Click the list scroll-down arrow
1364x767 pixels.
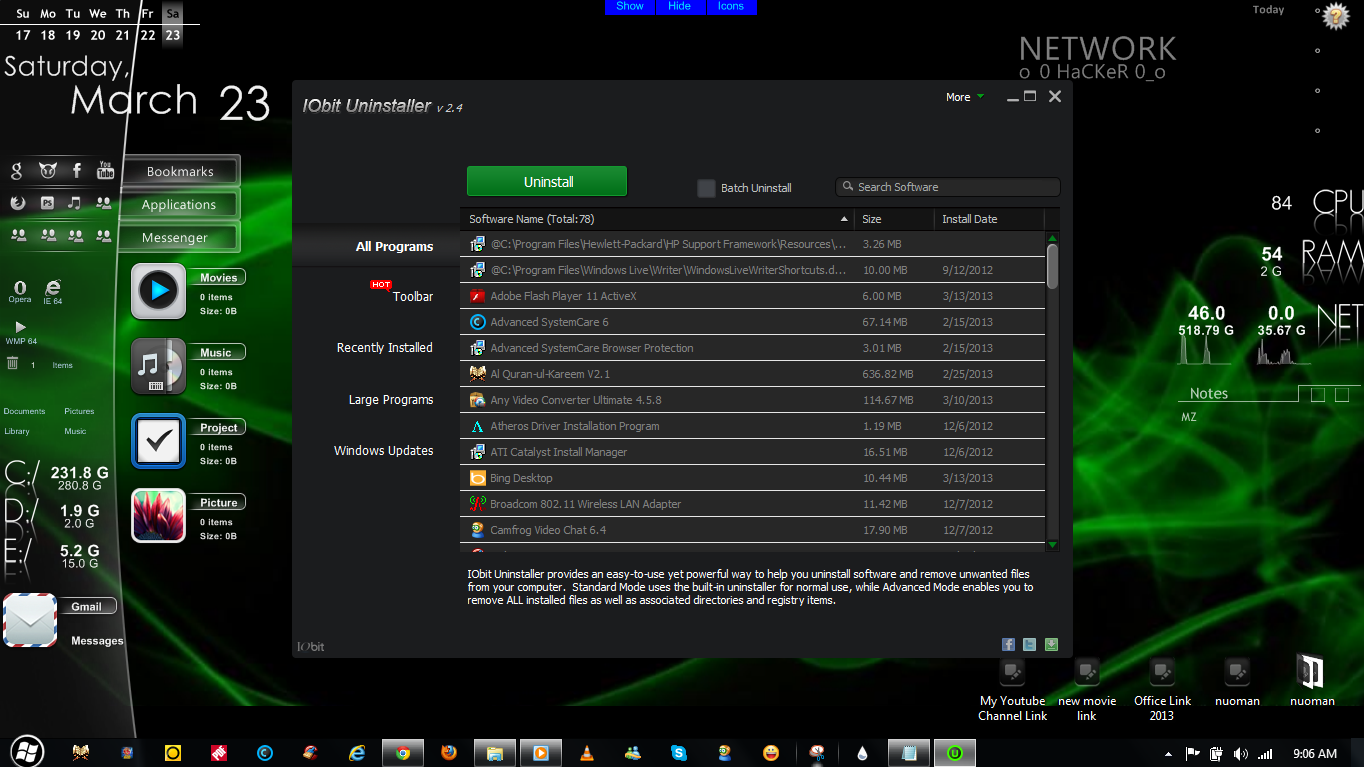[1052, 544]
